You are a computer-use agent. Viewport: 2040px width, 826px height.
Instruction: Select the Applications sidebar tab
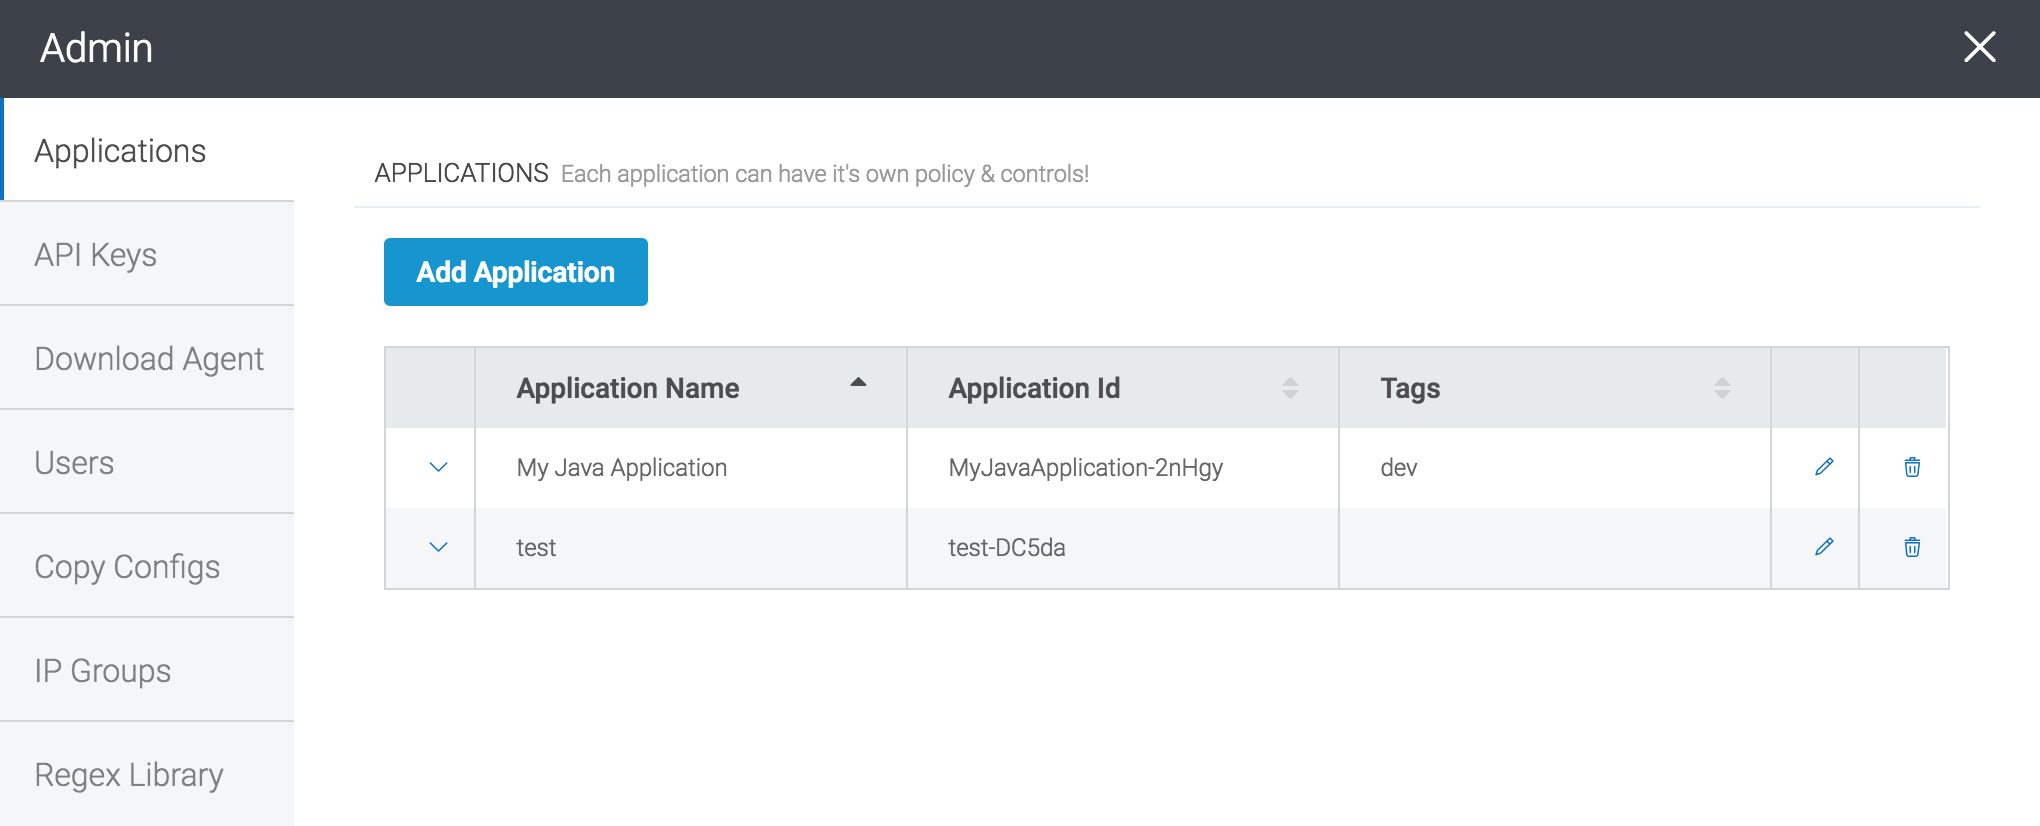tap(120, 151)
